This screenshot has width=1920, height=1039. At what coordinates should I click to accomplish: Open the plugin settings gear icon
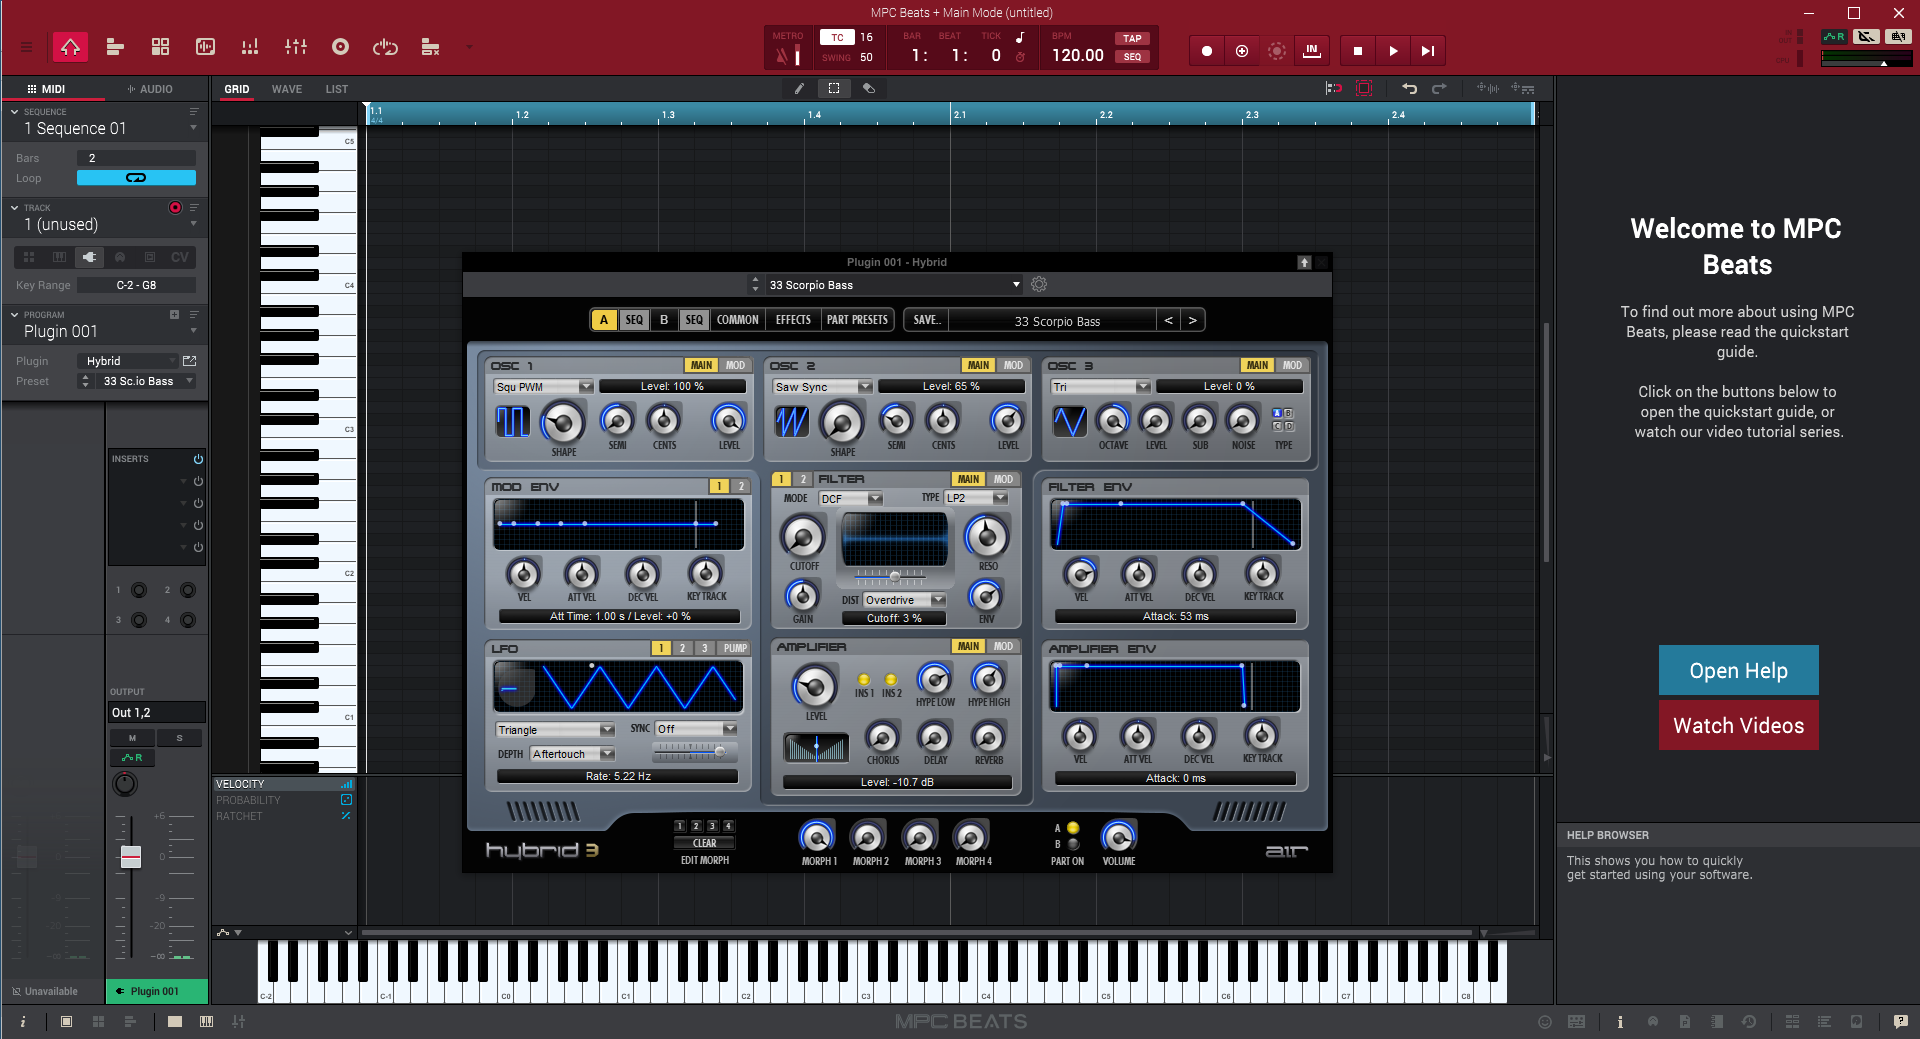(x=1039, y=285)
